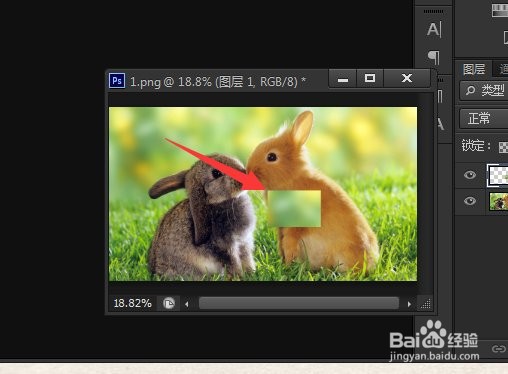Switch to the 图层 tab
Screen dimensions: 508x374
(x=474, y=69)
